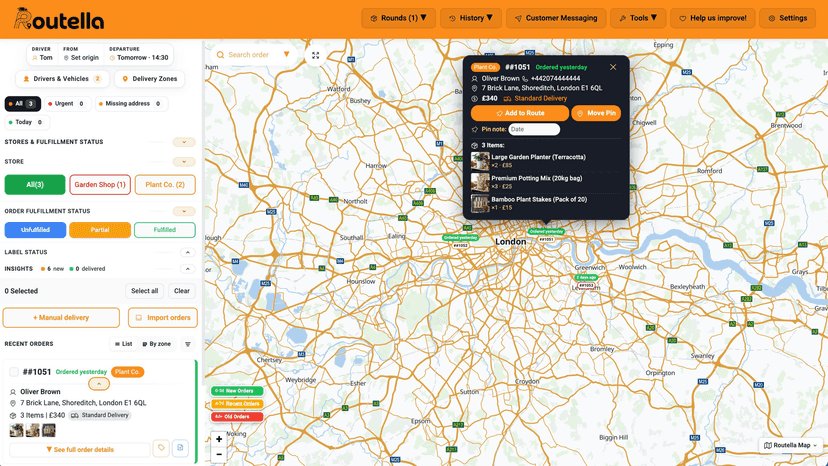Check the ##1051 order checkbox
This screenshot has height=466, width=828.
pos(14,372)
